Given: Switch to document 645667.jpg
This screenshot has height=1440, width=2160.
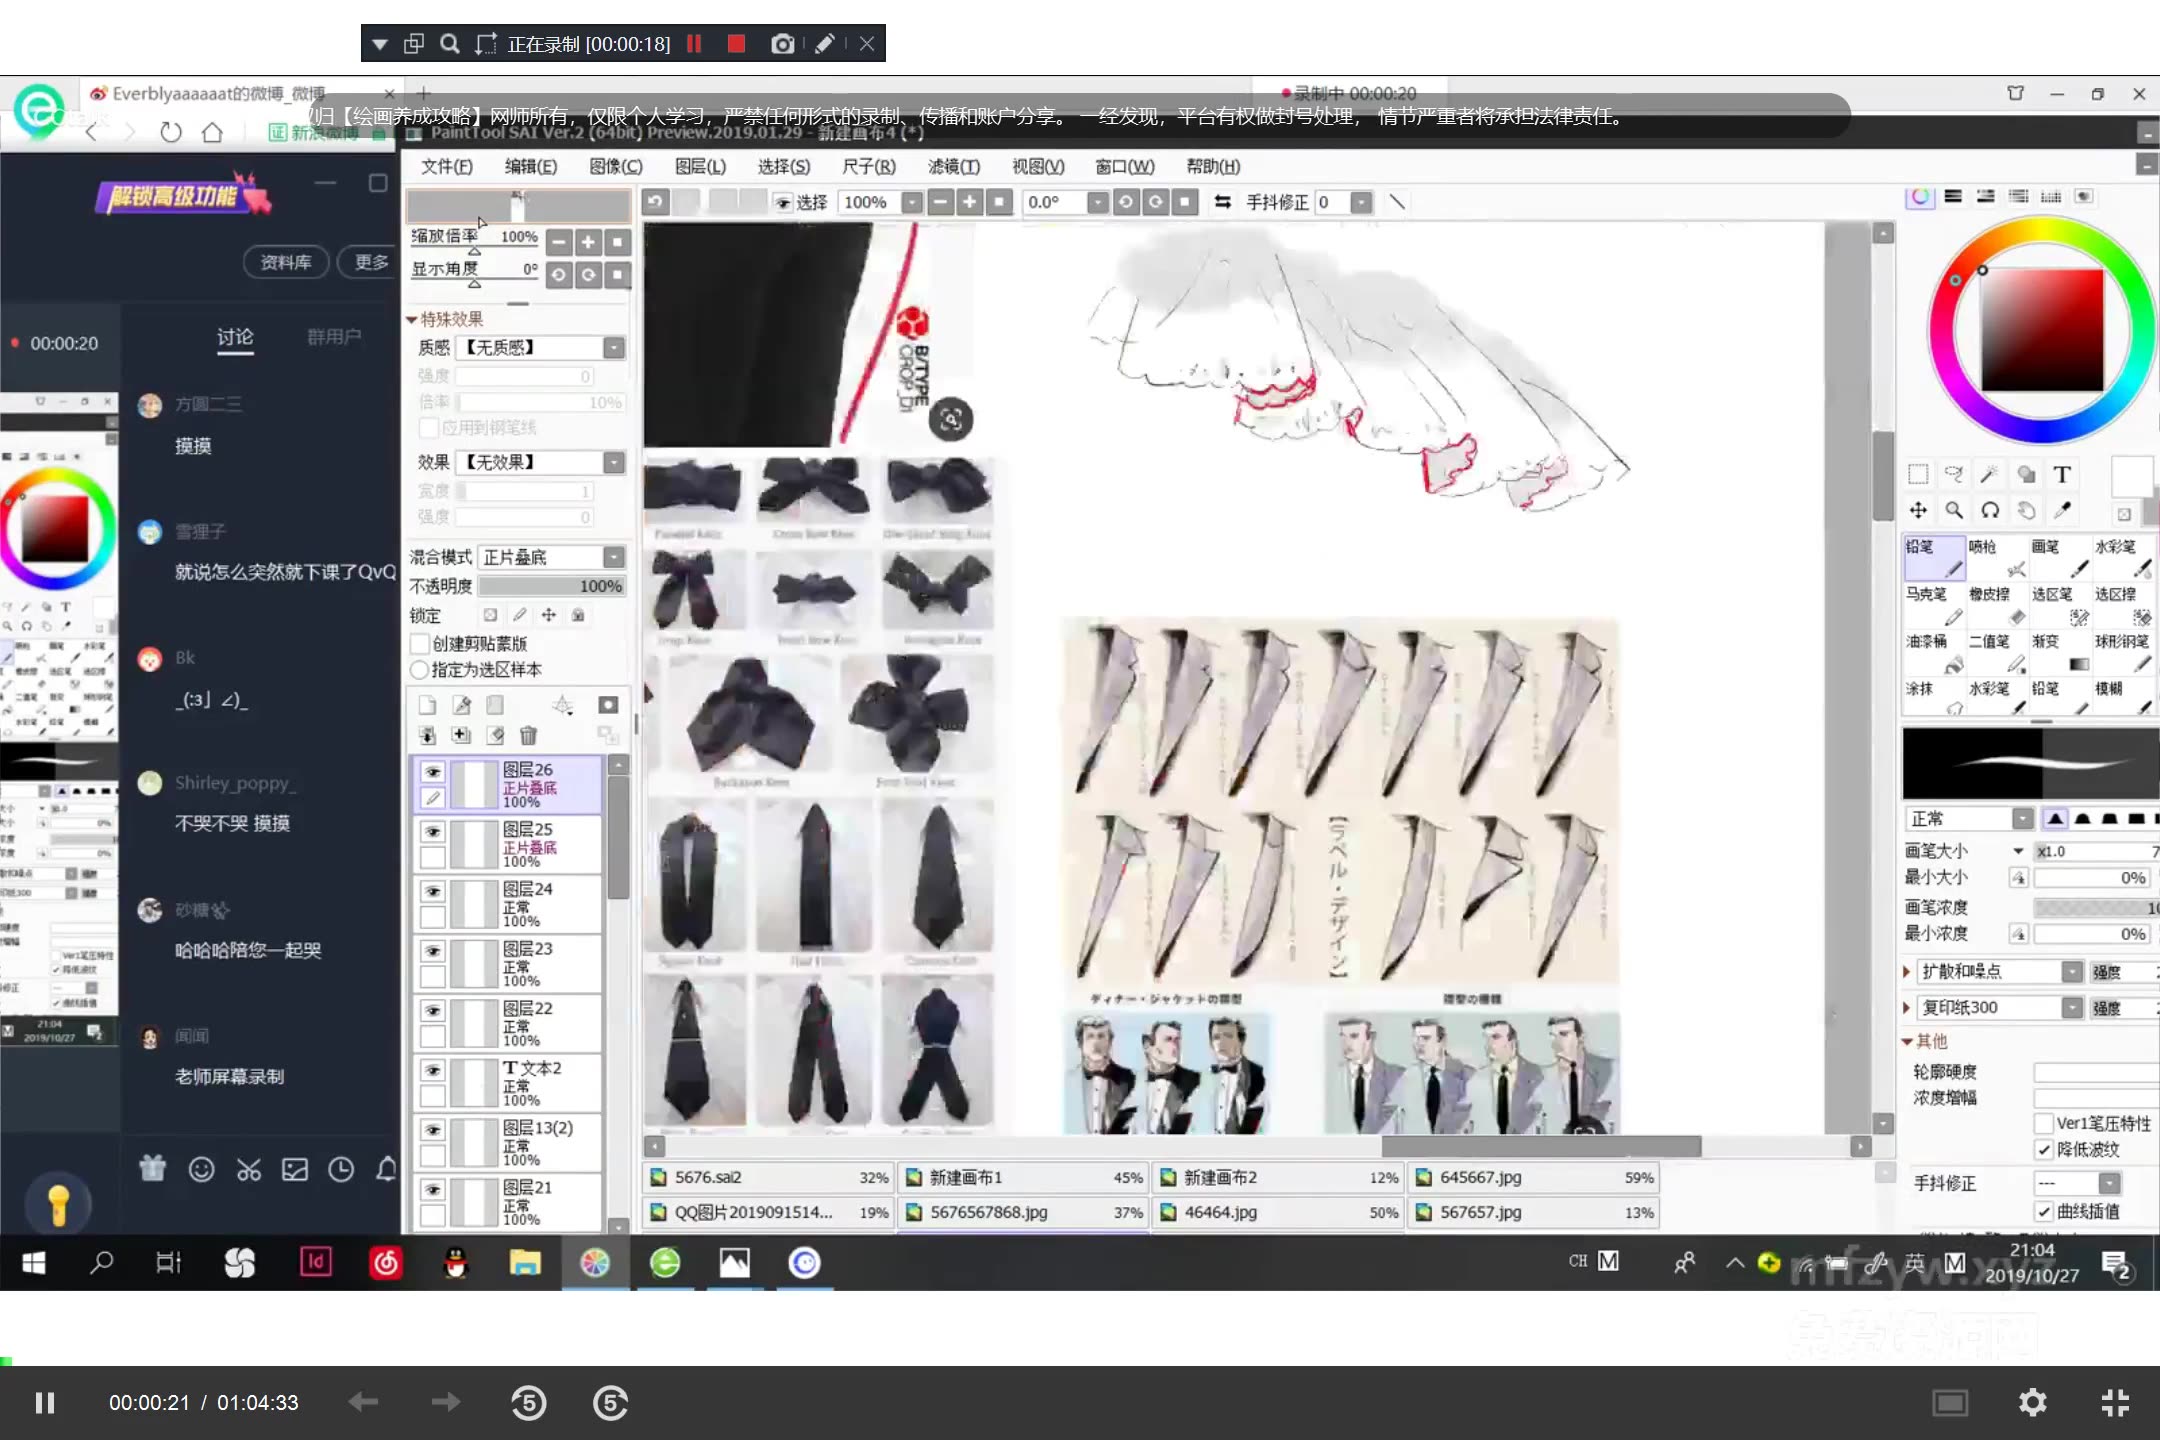Looking at the screenshot, I should 1531,1177.
